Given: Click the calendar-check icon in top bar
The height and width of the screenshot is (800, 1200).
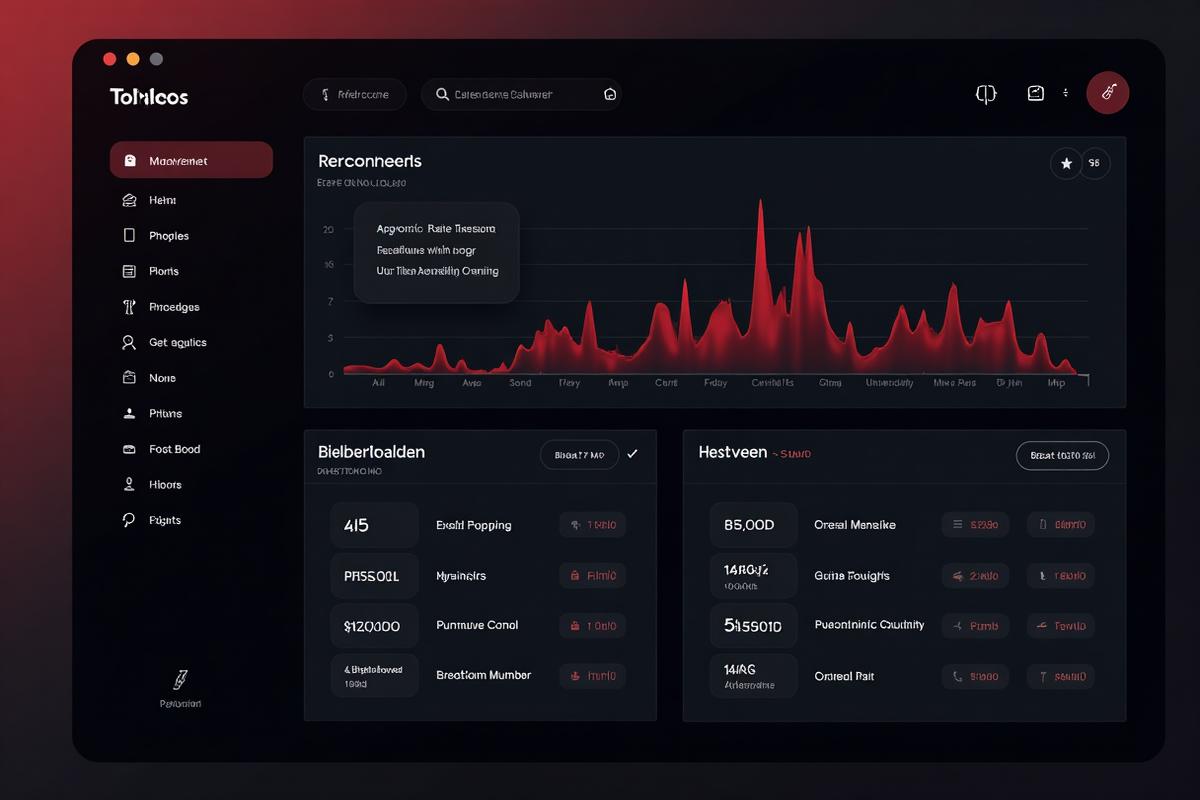Looking at the screenshot, I should pos(1036,93).
